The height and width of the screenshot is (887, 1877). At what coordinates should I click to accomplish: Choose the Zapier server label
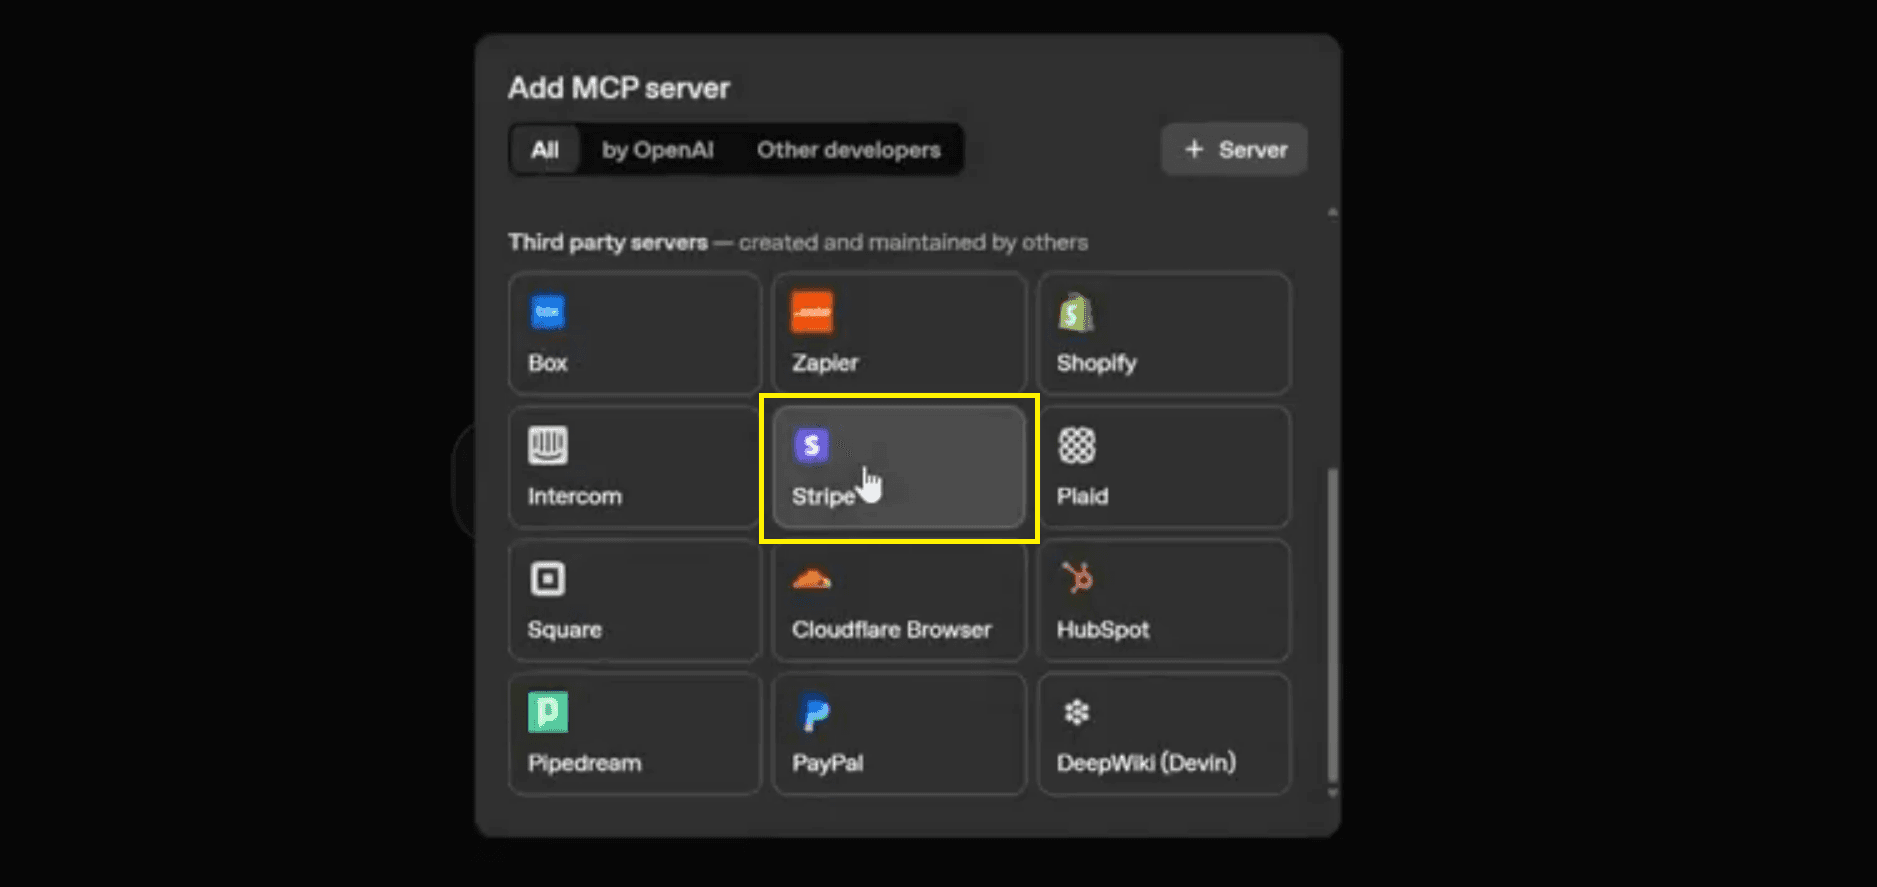point(825,363)
